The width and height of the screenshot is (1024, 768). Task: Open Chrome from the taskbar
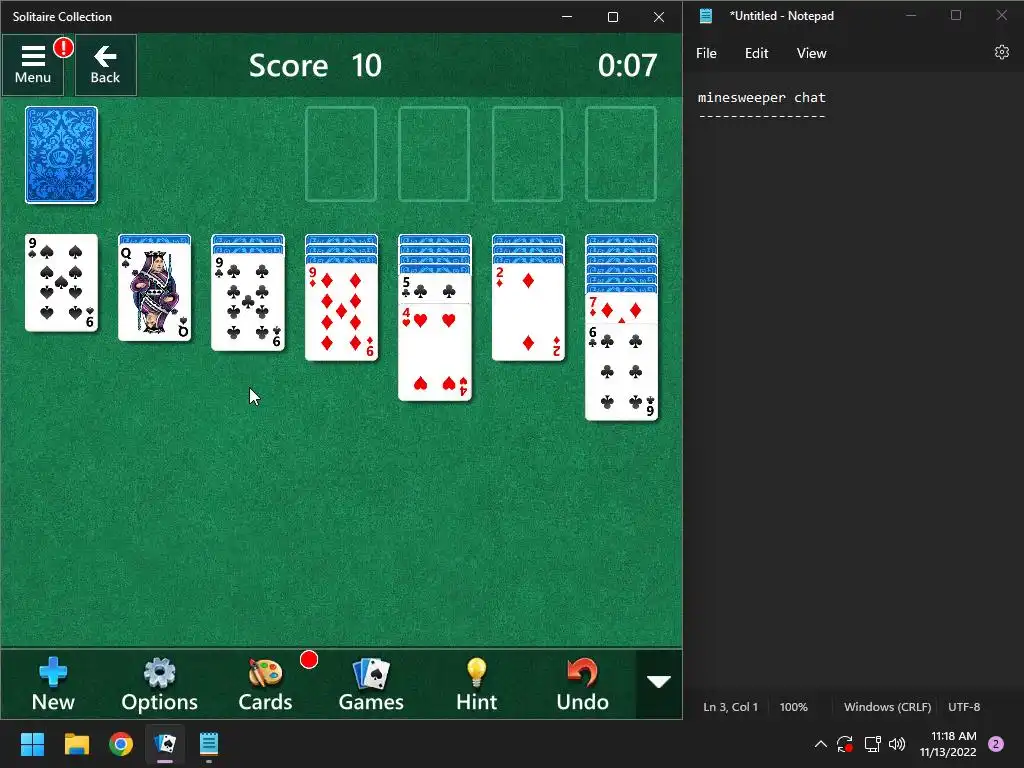(121, 744)
